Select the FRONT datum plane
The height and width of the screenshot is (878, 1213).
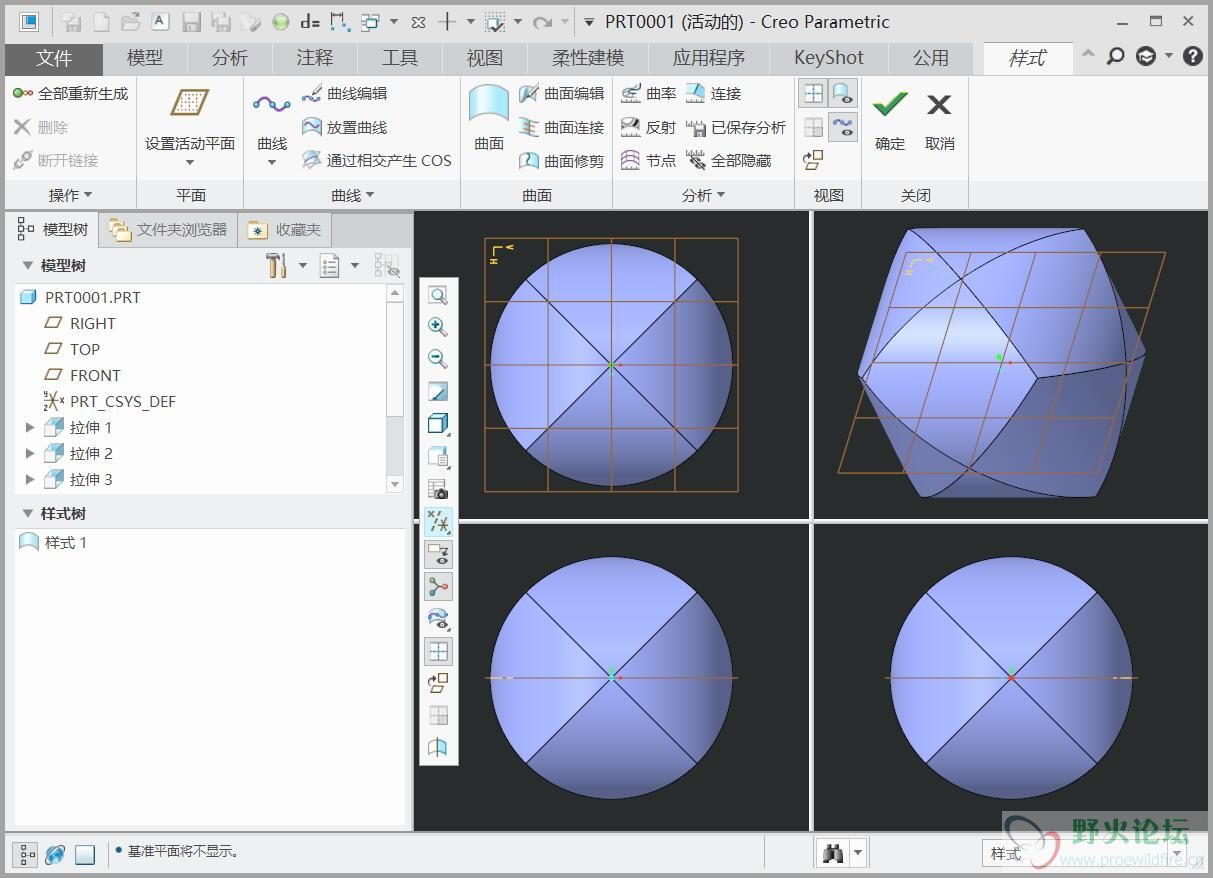tap(95, 375)
